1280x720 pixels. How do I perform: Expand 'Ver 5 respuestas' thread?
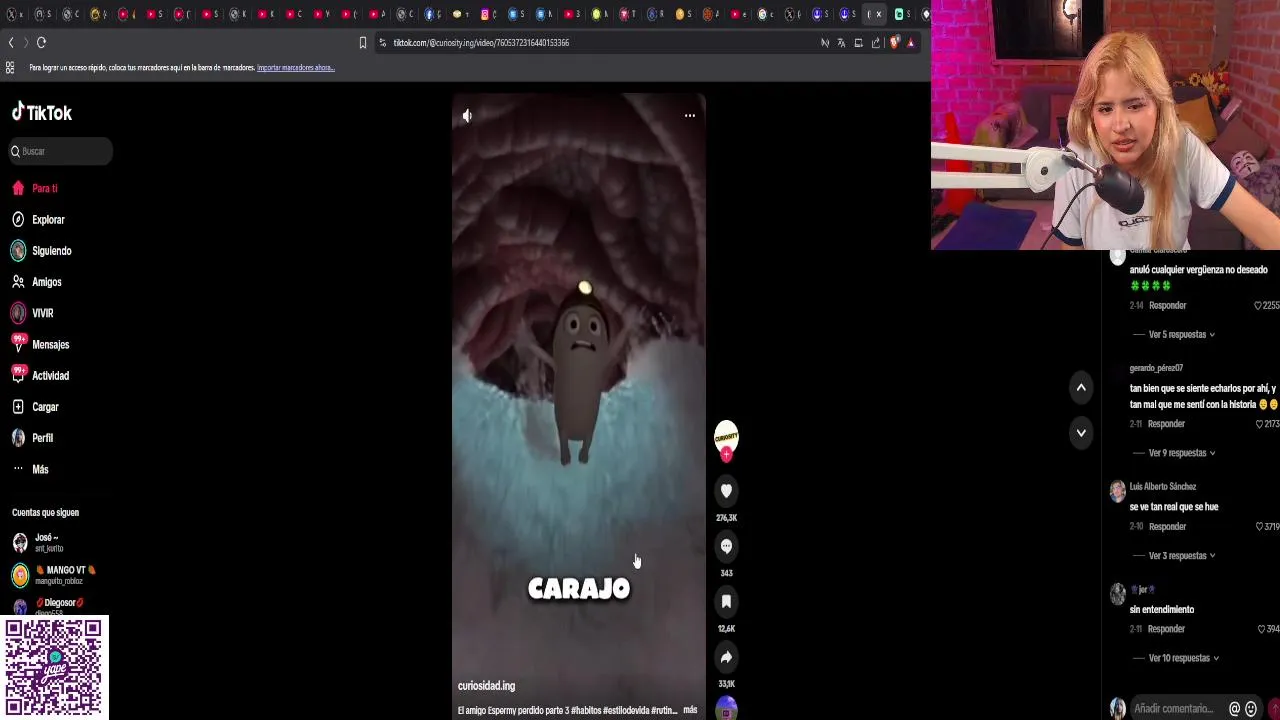tap(1181, 335)
